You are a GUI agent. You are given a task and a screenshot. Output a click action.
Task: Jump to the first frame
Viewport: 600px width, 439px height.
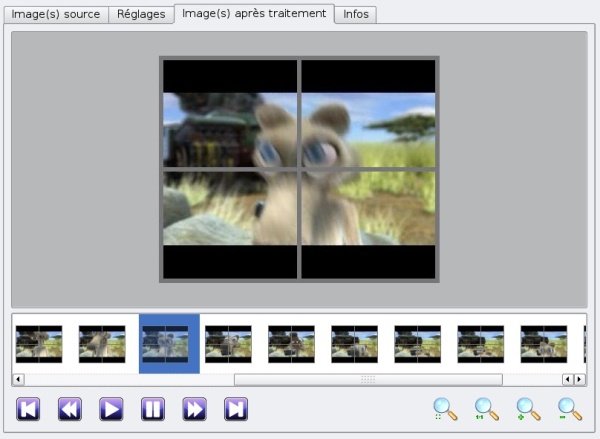click(x=28, y=409)
